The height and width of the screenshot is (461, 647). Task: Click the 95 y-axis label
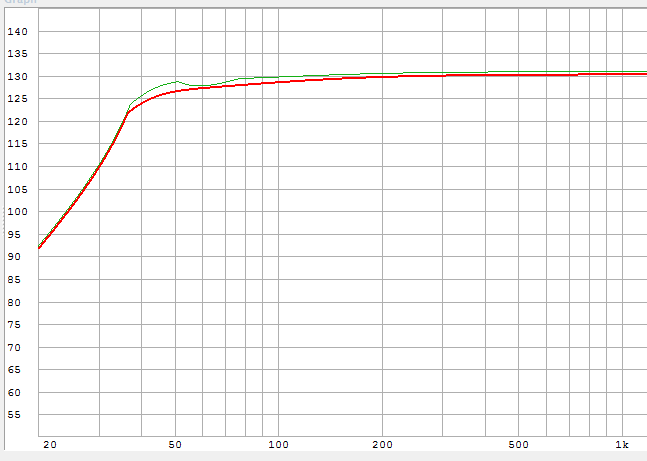pos(14,234)
